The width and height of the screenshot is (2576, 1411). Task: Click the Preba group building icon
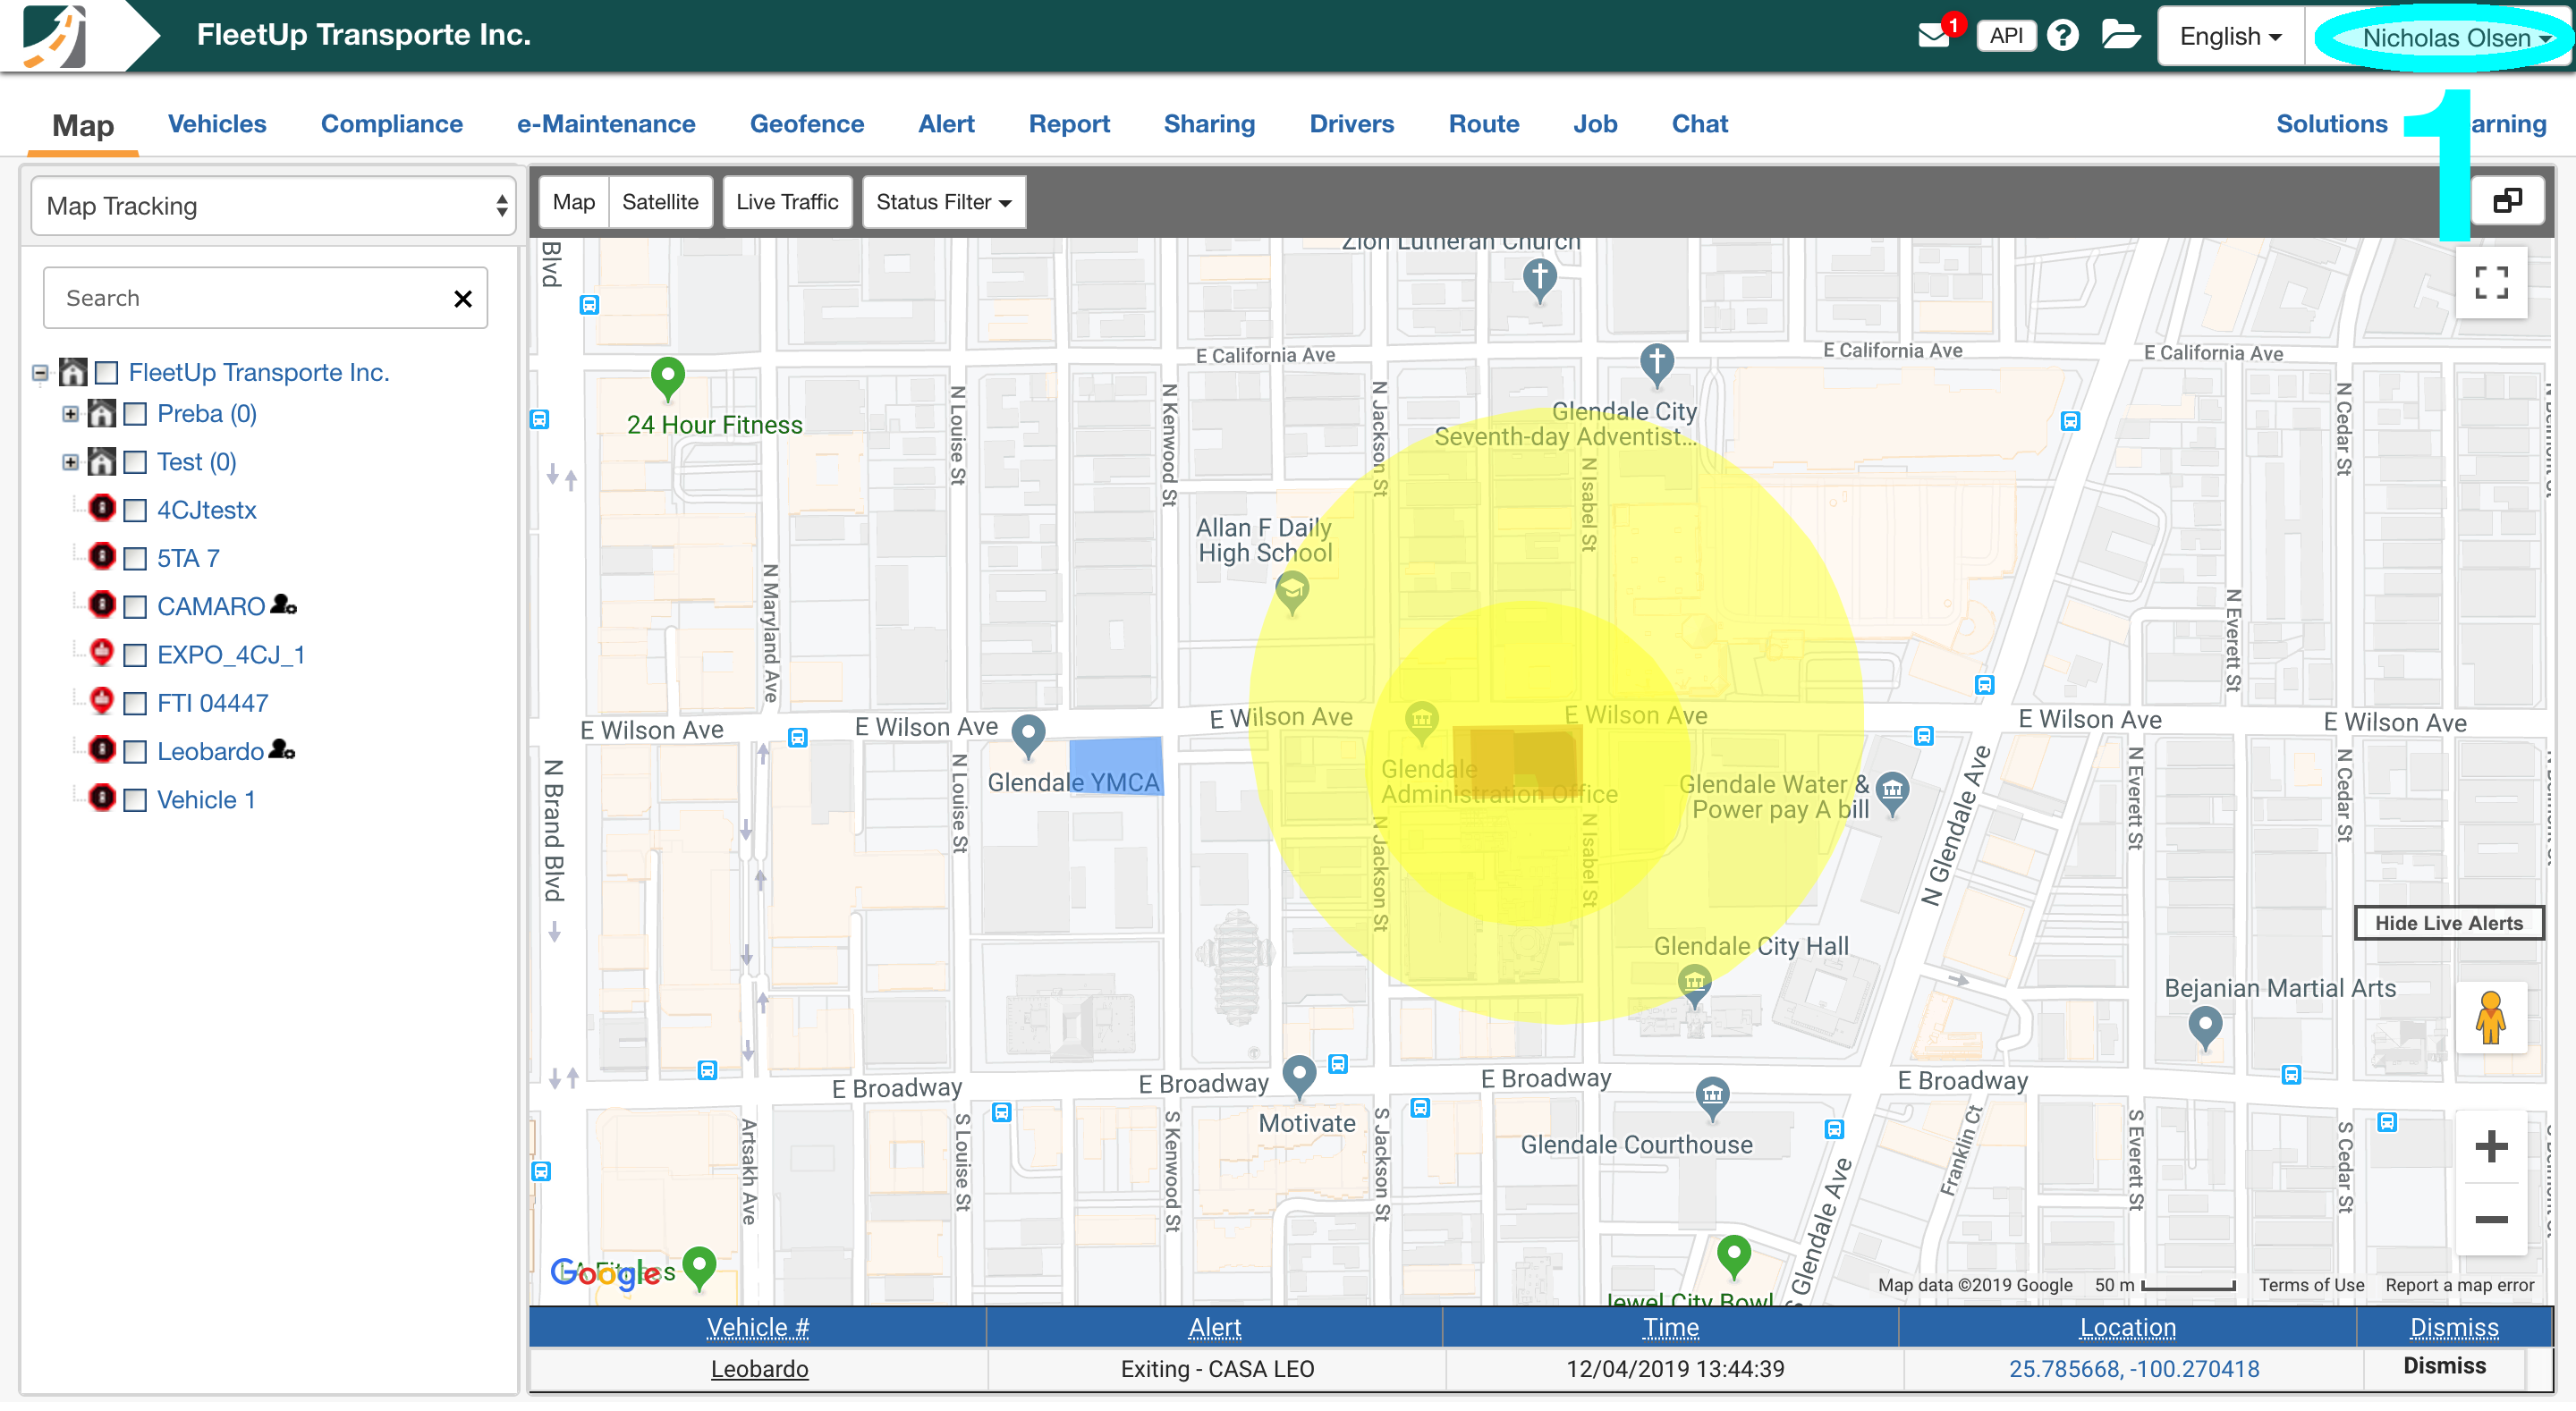tap(102, 412)
